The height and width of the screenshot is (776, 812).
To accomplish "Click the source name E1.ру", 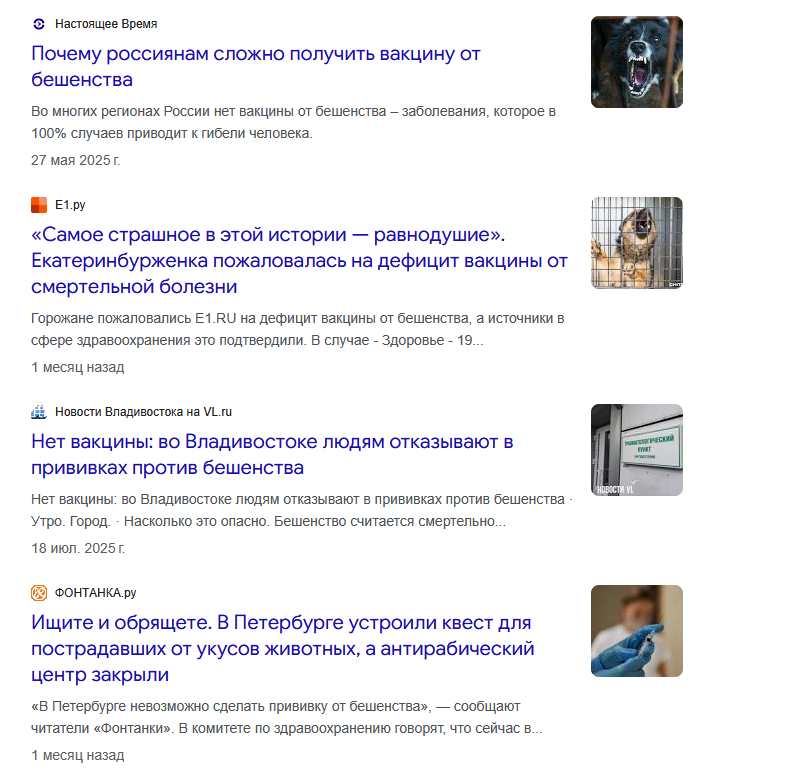I will [x=70, y=205].
